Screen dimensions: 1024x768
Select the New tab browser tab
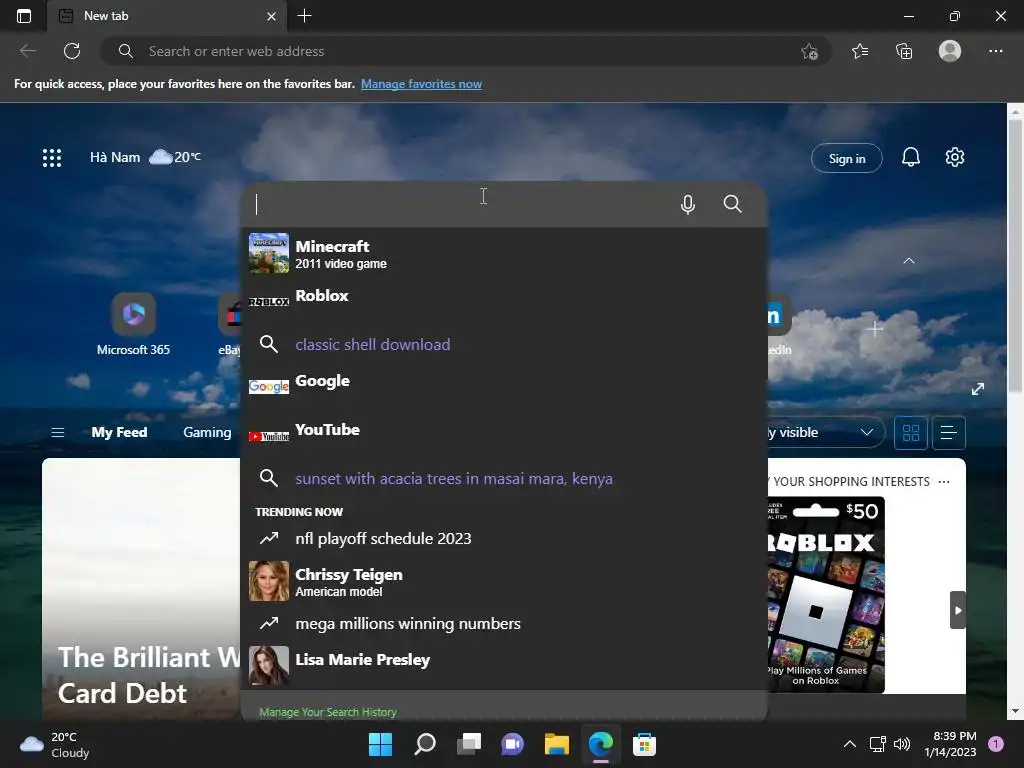click(166, 16)
